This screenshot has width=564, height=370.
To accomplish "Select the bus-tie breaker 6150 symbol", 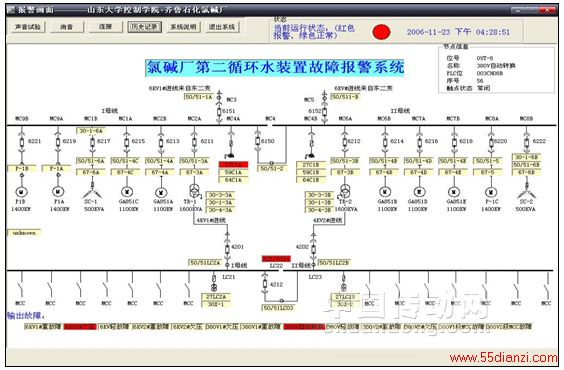I will [x=258, y=141].
